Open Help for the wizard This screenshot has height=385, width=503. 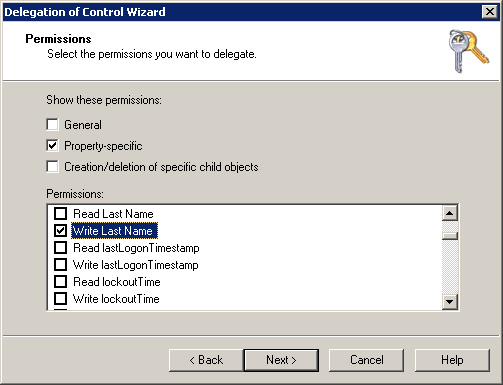coord(452,360)
